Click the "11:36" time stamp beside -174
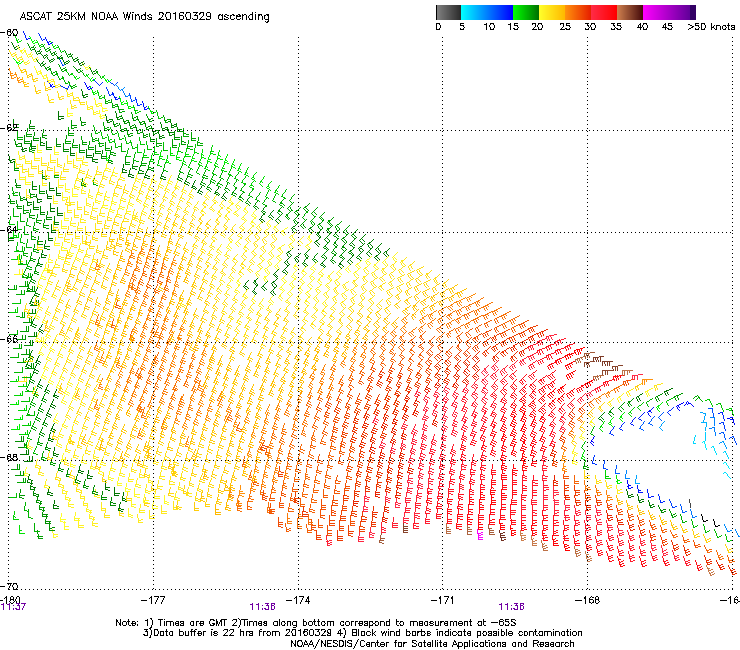 click(262, 607)
